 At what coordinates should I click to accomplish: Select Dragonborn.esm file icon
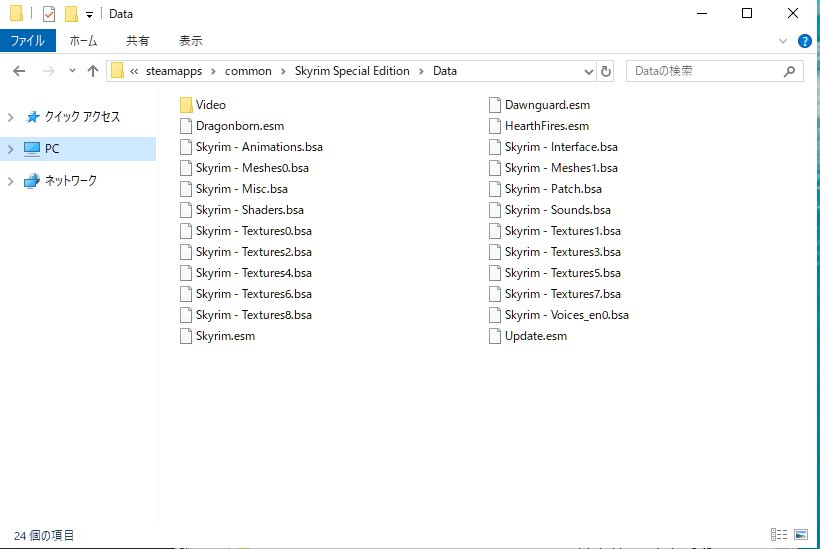pyautogui.click(x=186, y=126)
